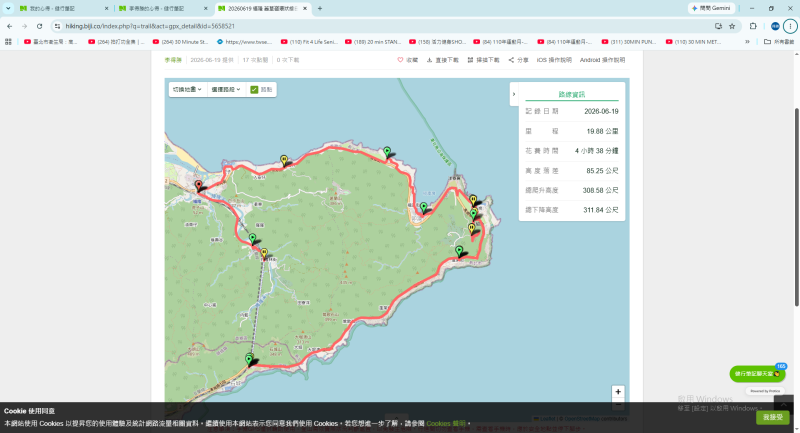Close the second browser tab
This screenshot has width=800, height=433.
click(x=206, y=9)
